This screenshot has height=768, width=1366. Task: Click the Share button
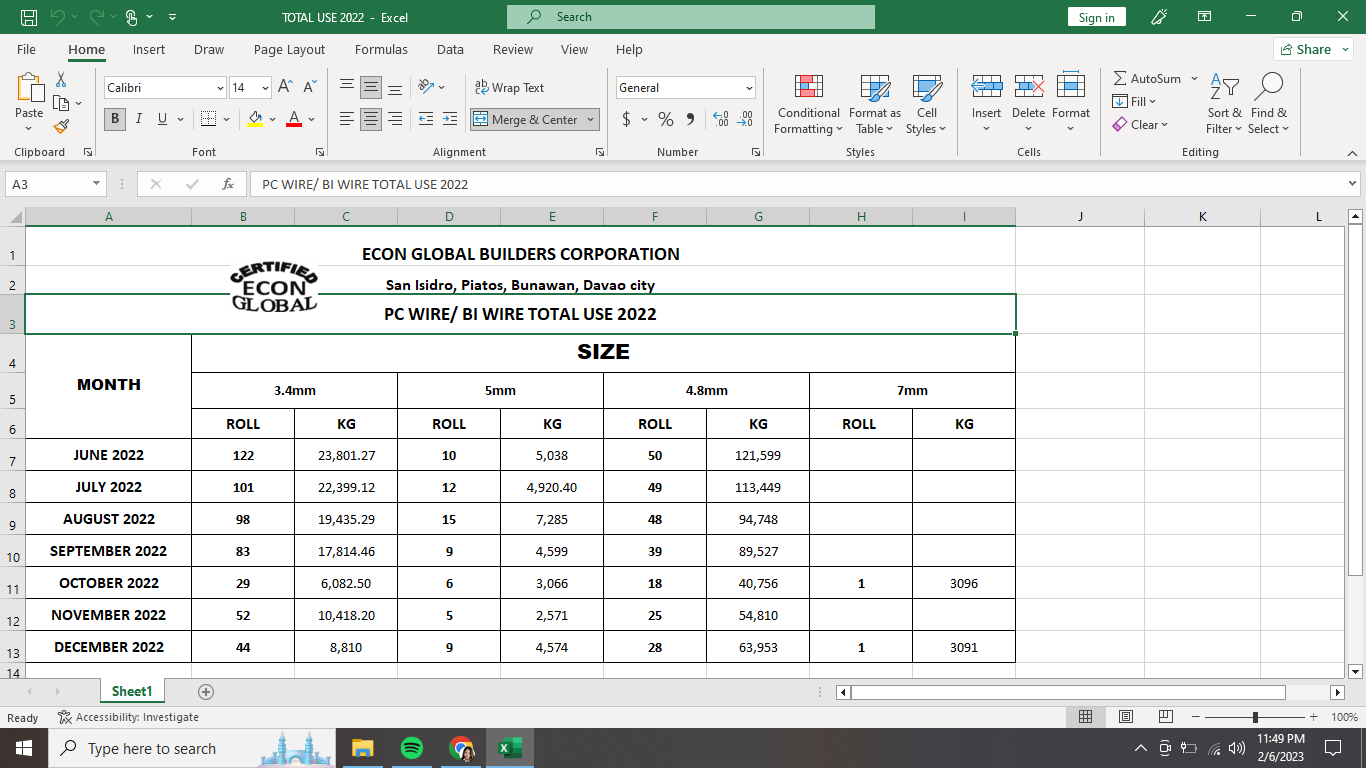(x=1313, y=49)
